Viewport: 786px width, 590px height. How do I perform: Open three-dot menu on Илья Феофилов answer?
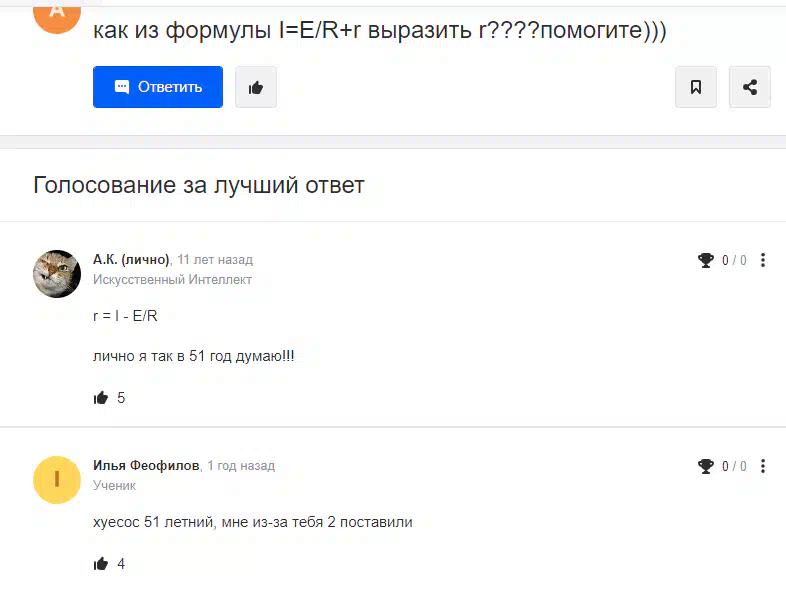(x=763, y=466)
